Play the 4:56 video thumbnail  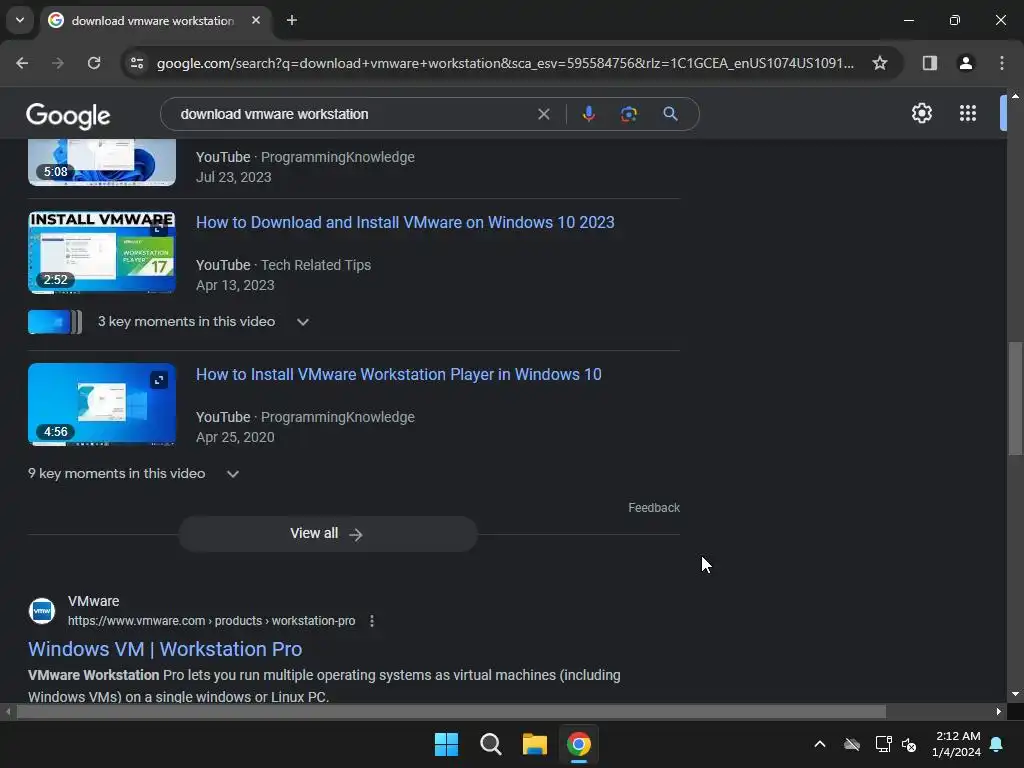click(102, 404)
